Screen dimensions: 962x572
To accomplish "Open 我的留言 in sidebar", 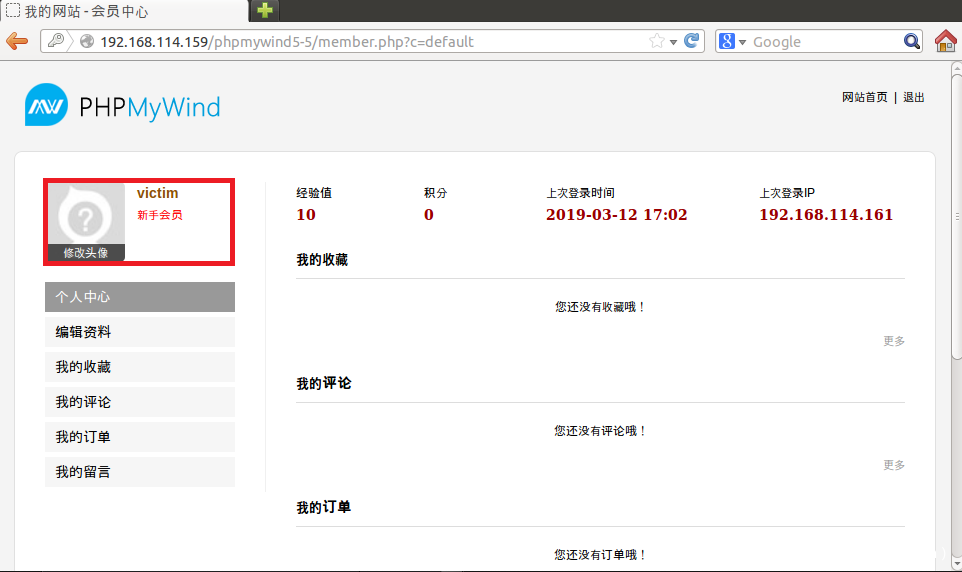I will click(x=140, y=472).
